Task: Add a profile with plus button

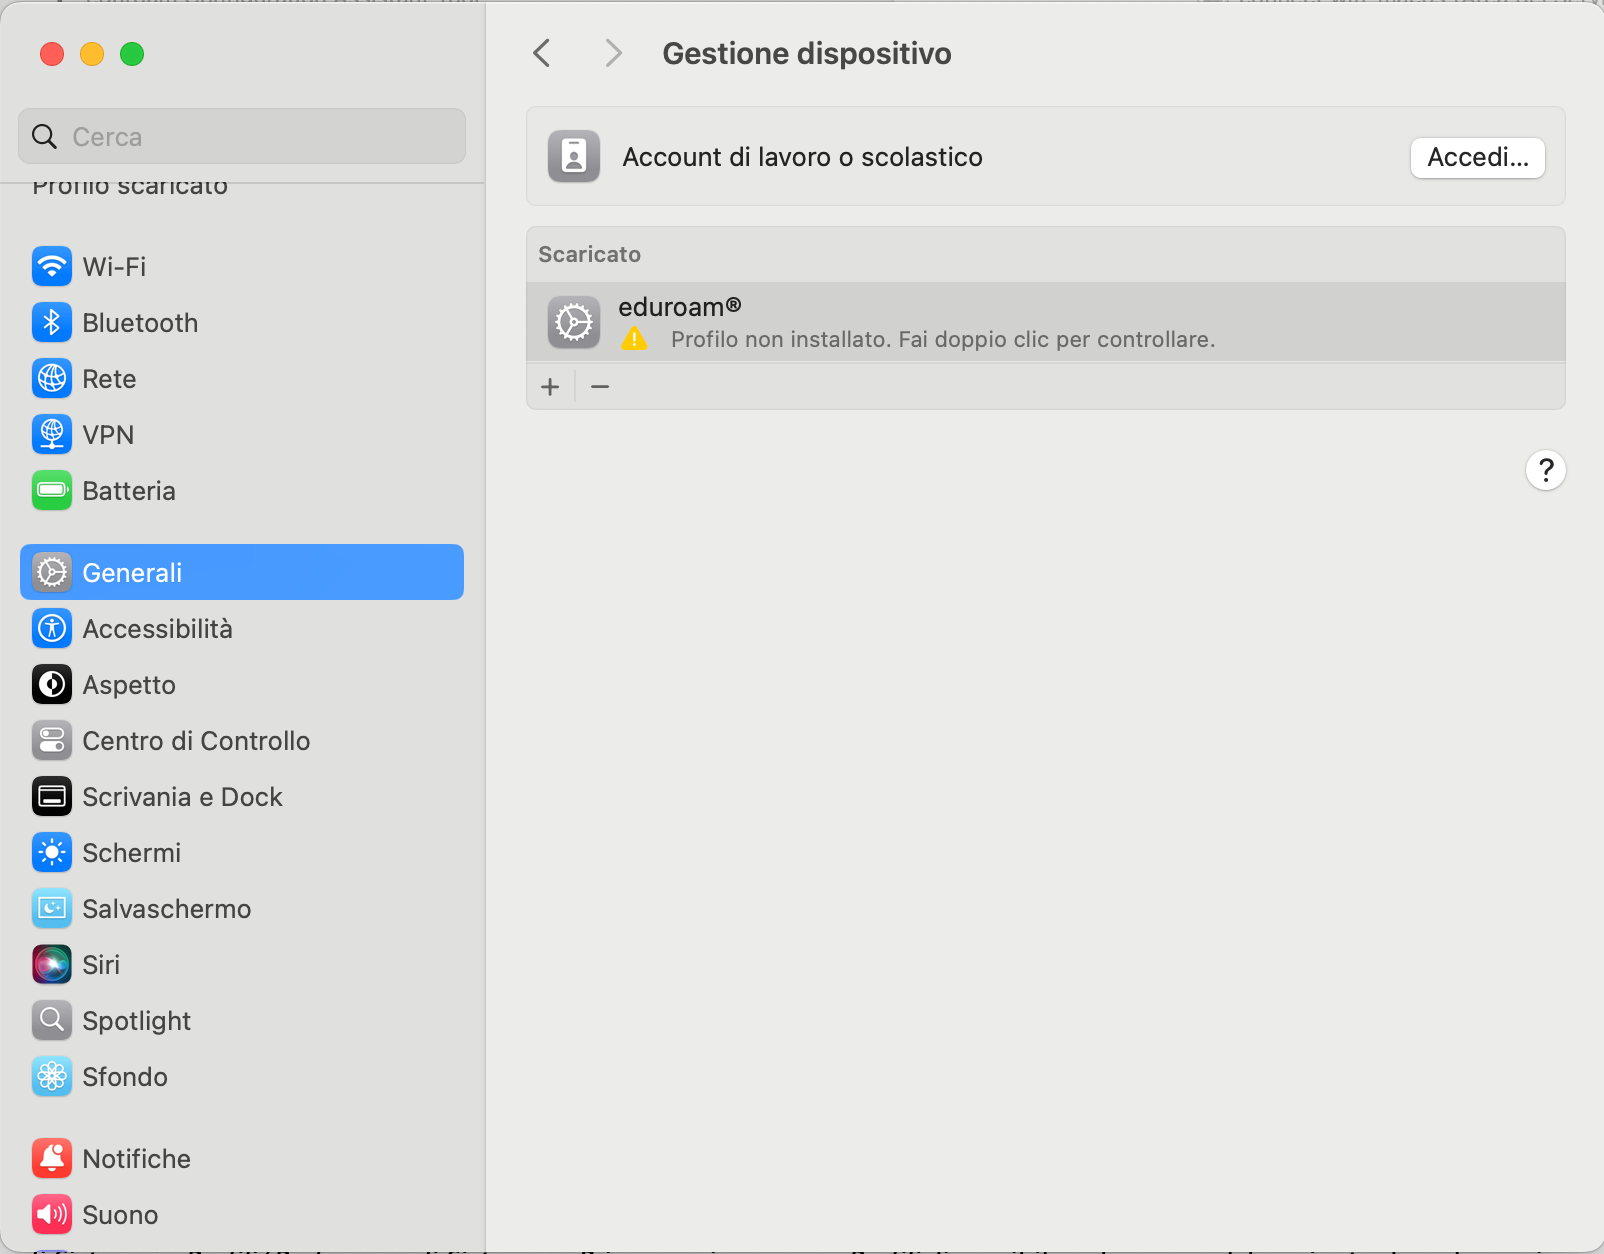Action: tap(550, 387)
